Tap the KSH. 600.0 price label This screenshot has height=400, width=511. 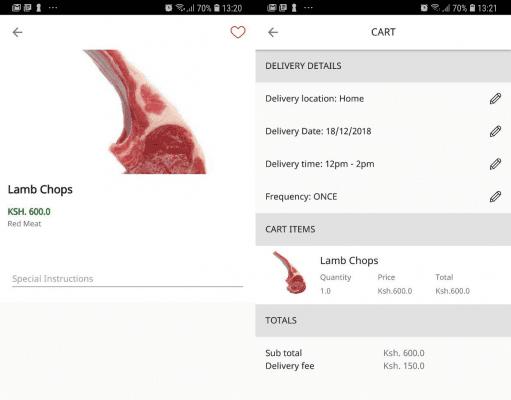coord(29,212)
